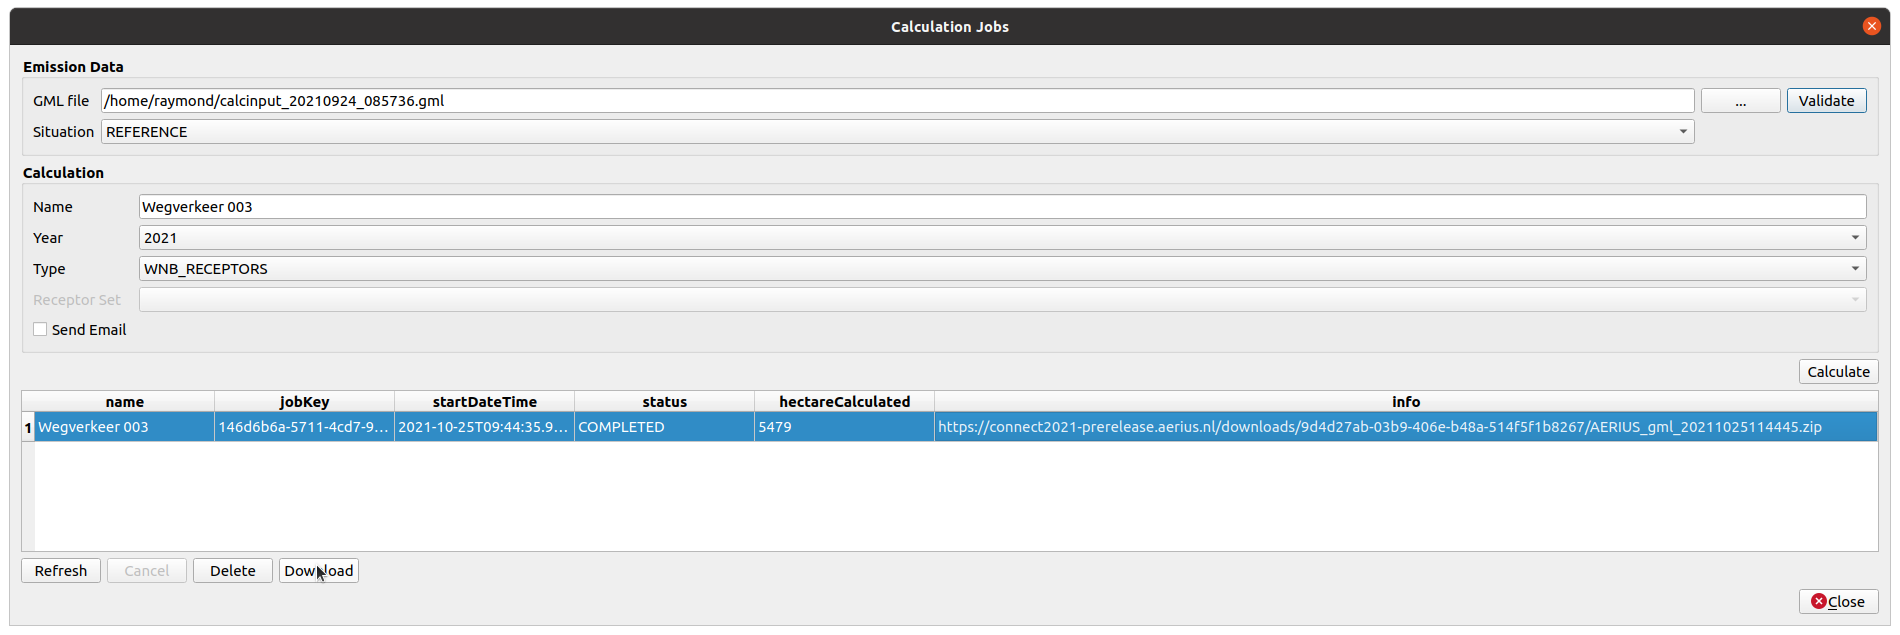1900x635 pixels.
Task: Delete the selected job
Action: tap(233, 571)
